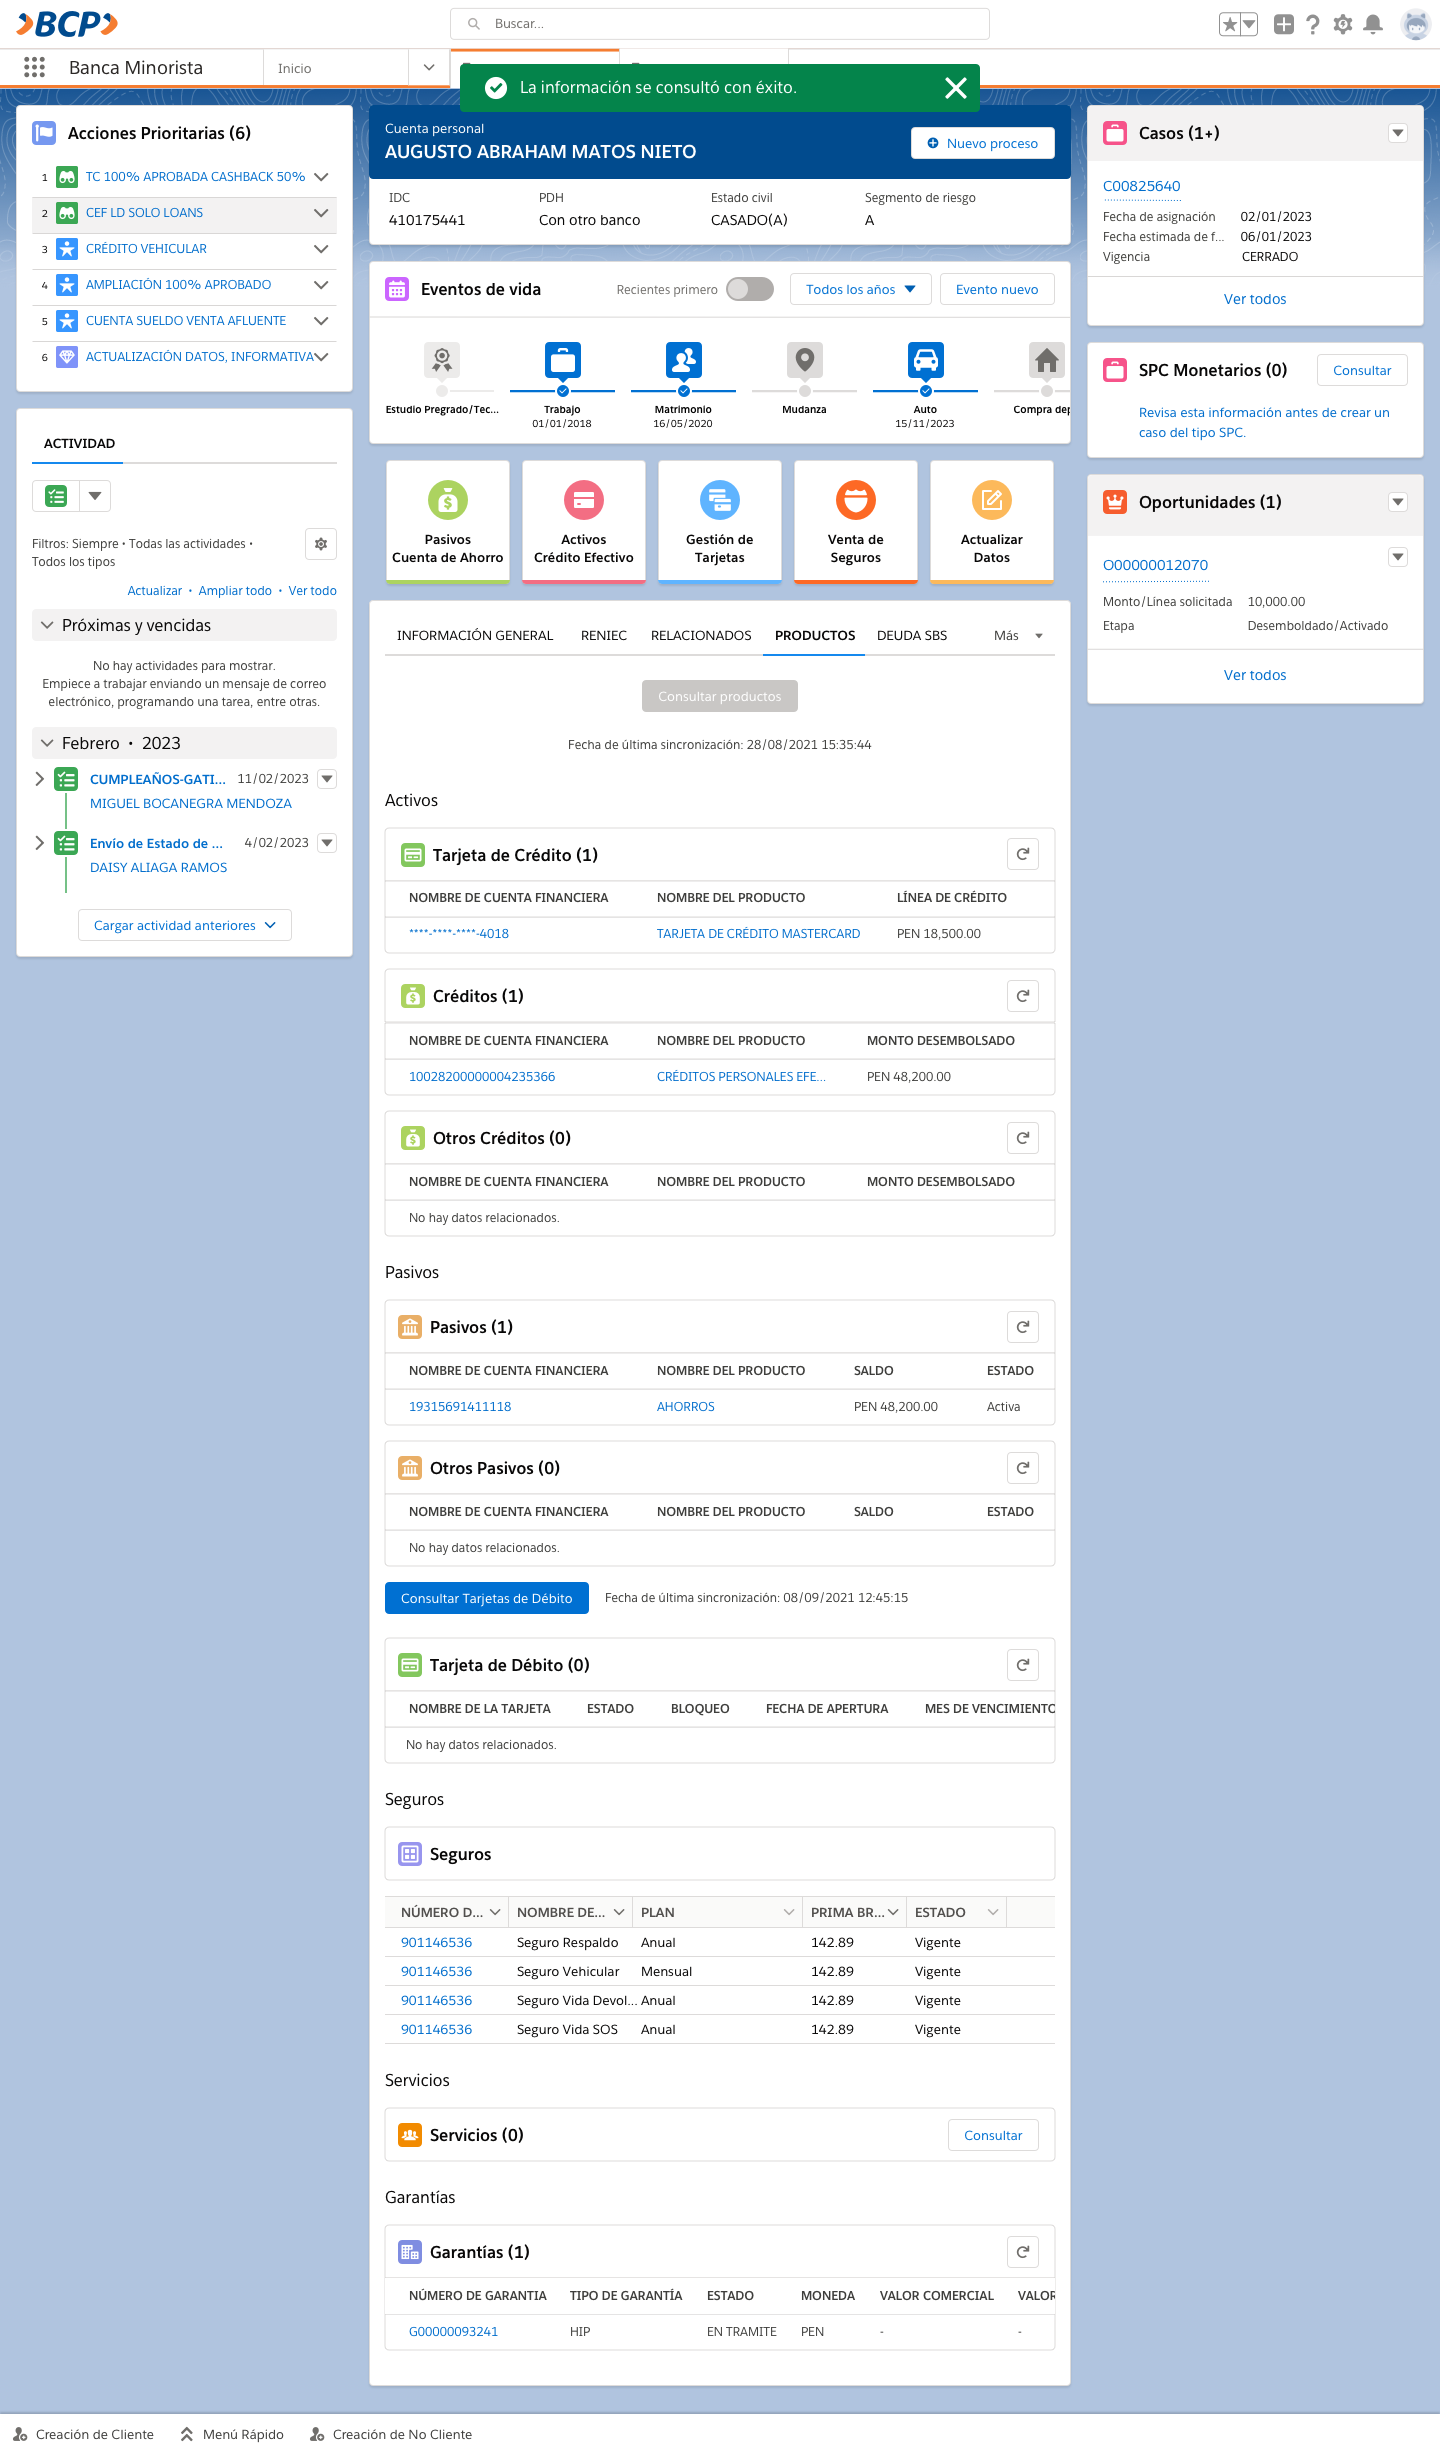Open opportunity link O00000012070
Viewport: 1440px width, 2454px height.
1155,565
